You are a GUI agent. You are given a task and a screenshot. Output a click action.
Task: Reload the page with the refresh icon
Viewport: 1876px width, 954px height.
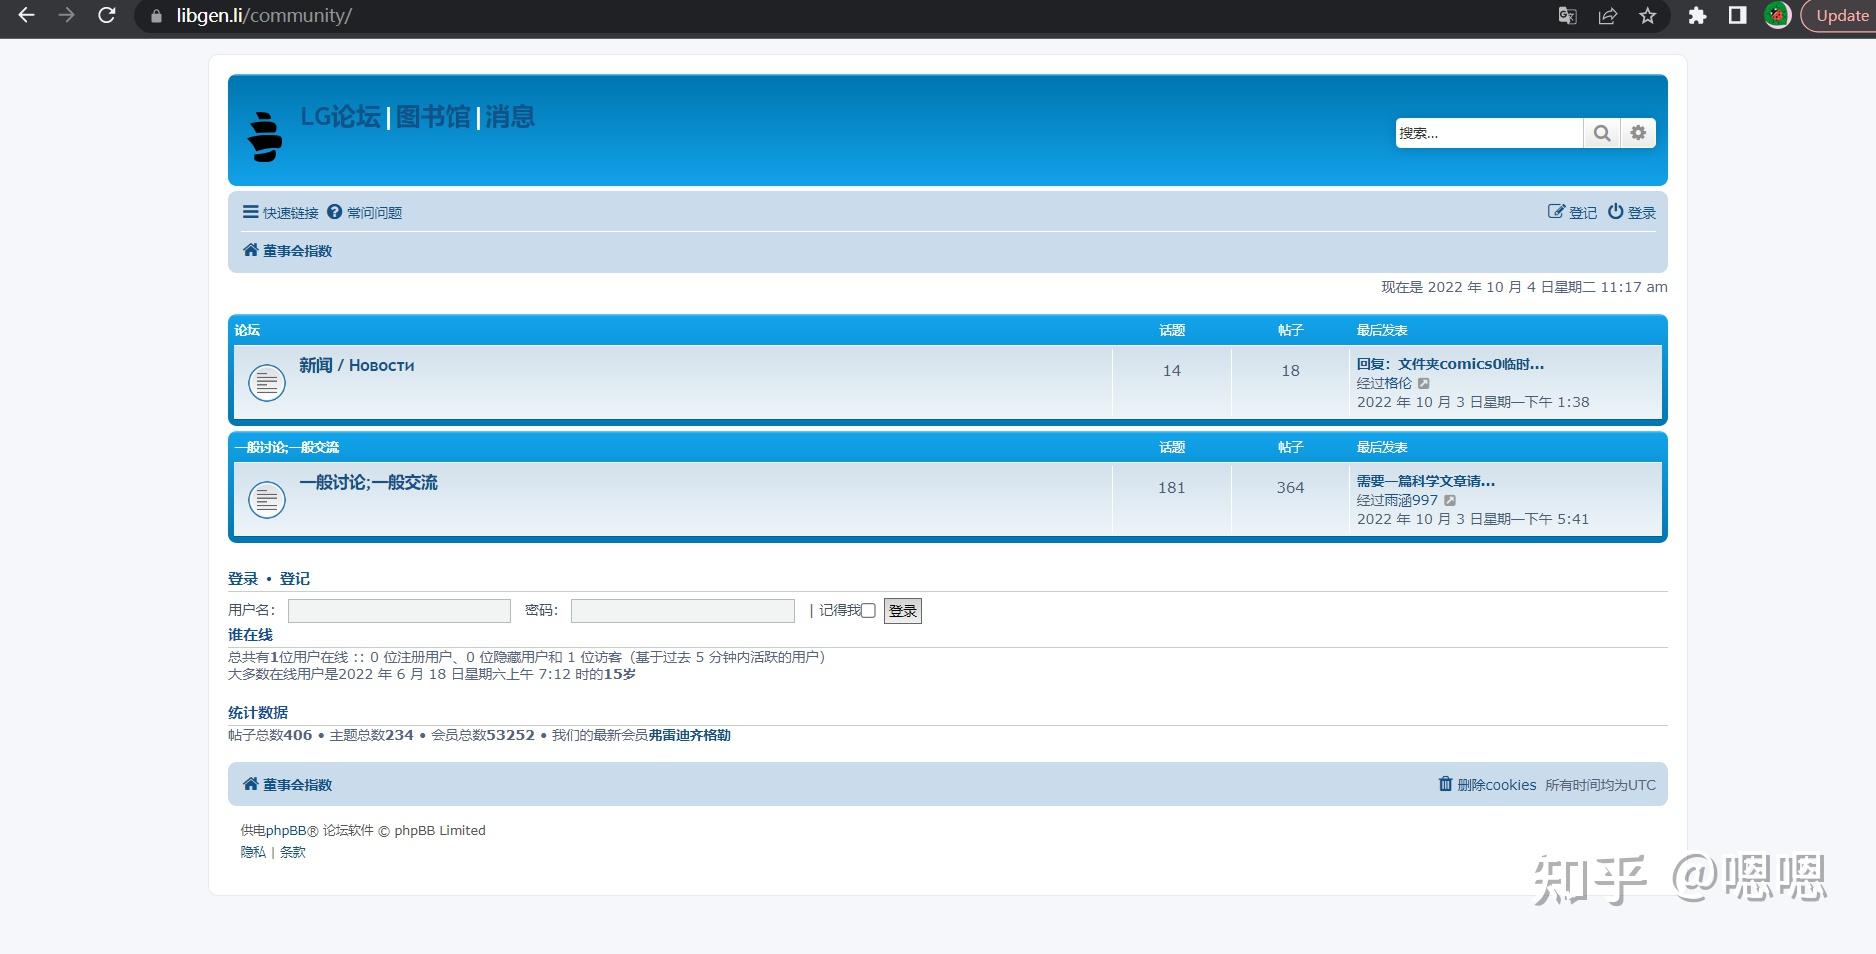pos(107,16)
